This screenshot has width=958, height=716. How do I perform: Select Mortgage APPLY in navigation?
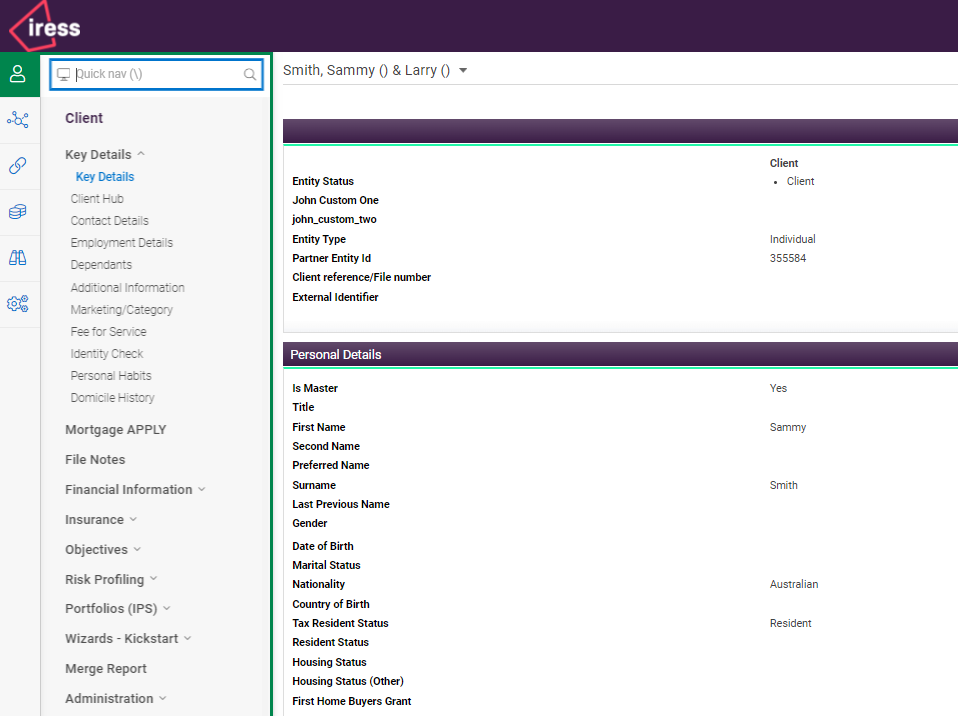click(115, 430)
